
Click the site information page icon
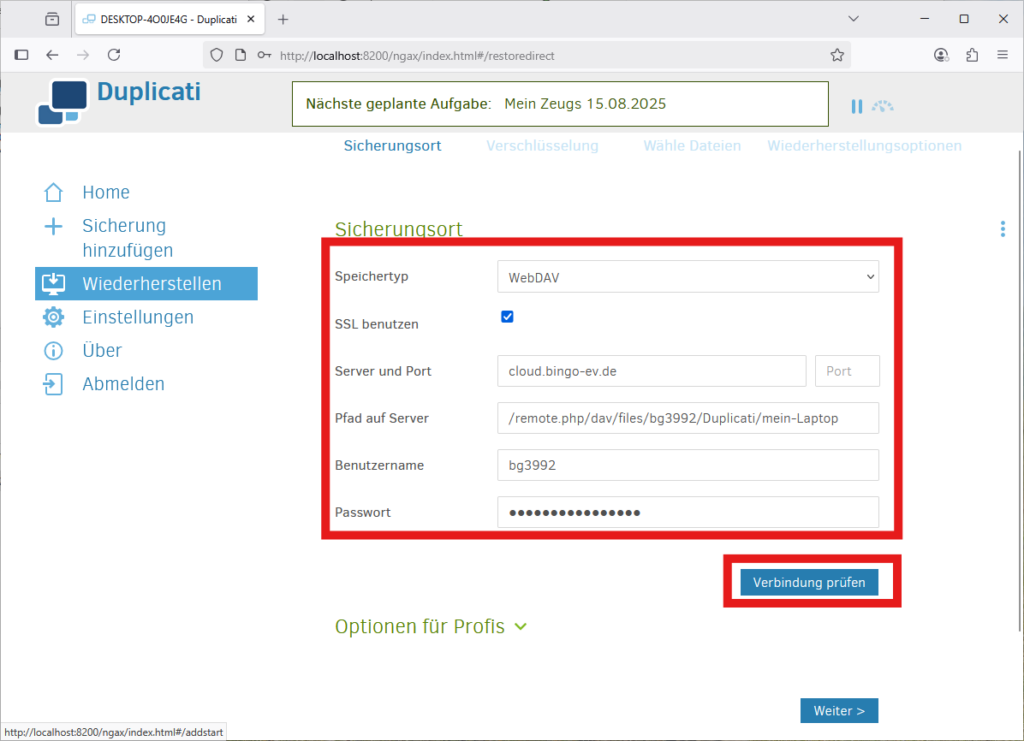click(240, 55)
